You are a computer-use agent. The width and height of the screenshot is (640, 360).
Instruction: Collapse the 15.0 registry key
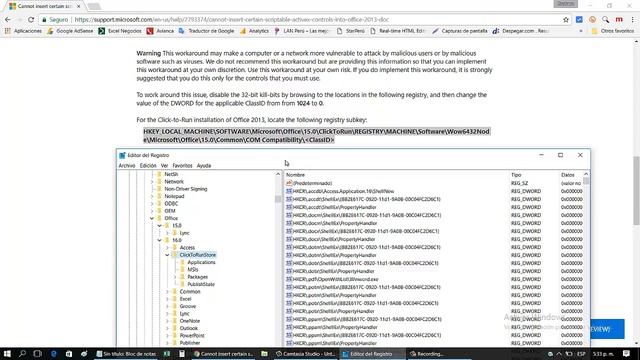[160, 226]
